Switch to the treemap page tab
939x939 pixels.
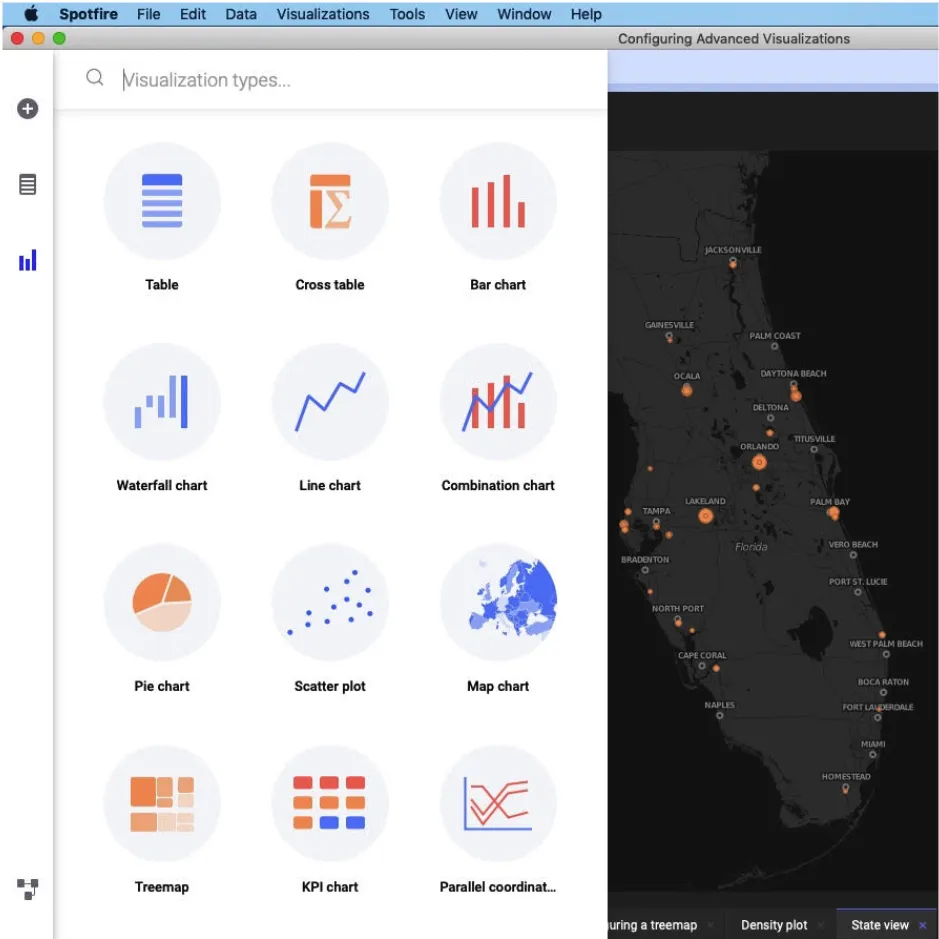coord(653,925)
